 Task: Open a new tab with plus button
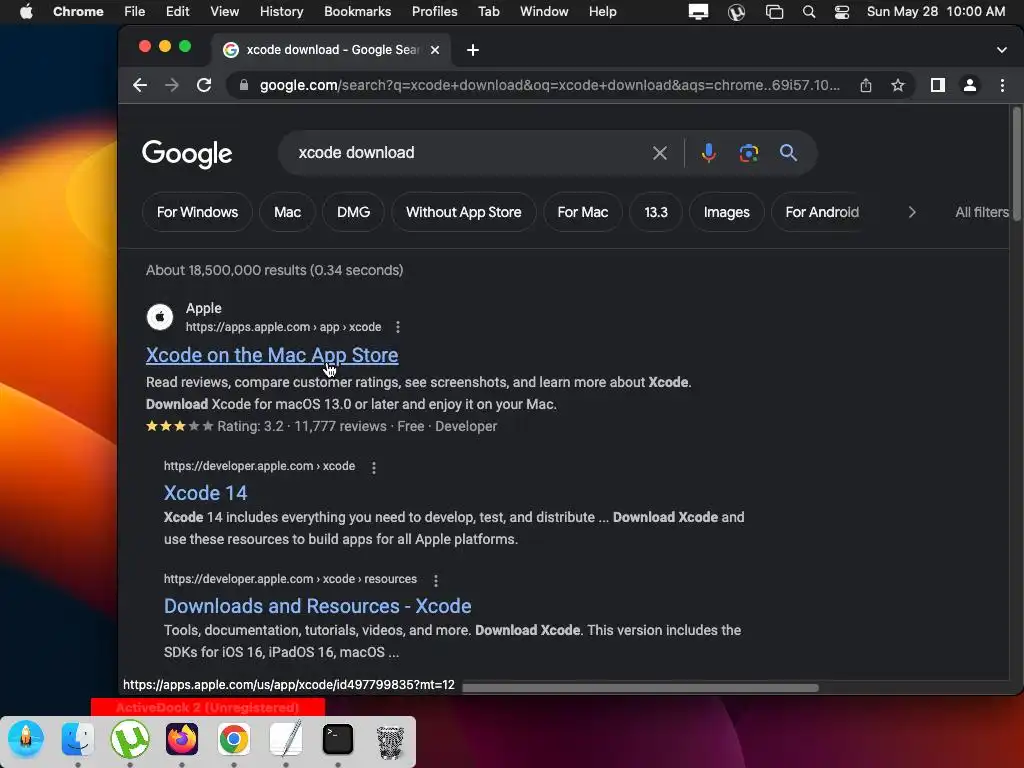[473, 50]
